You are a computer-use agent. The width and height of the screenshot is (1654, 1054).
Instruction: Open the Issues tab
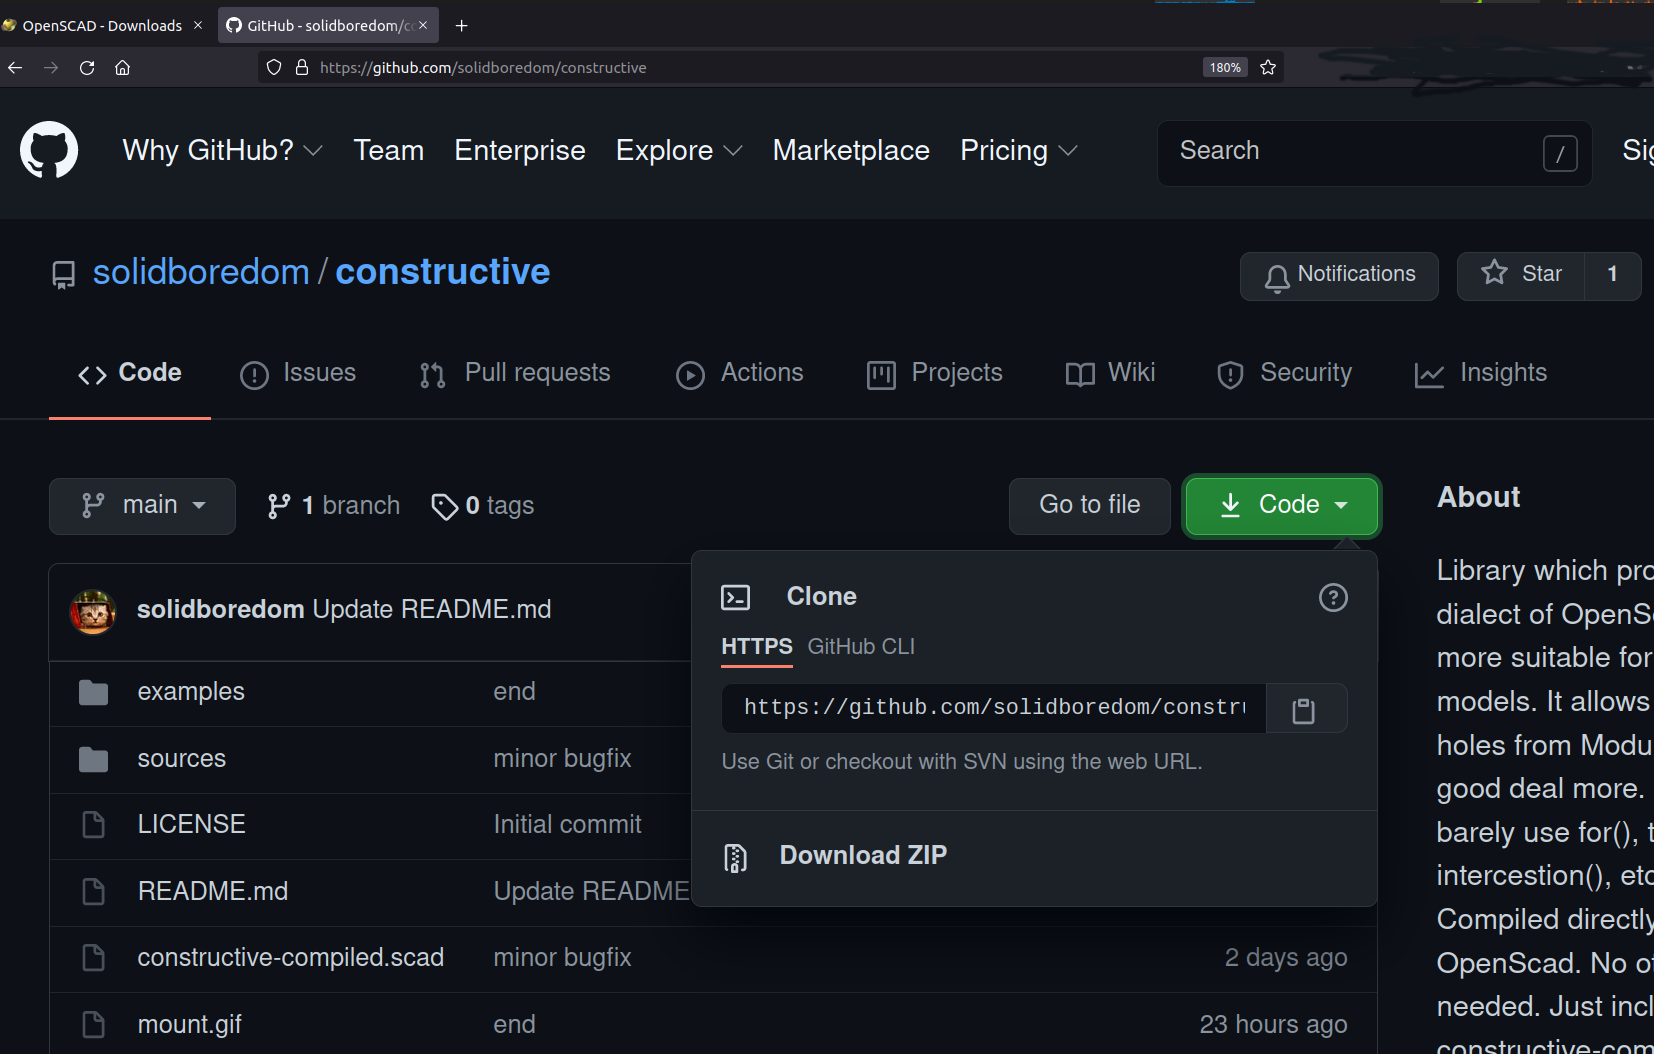tap(298, 373)
